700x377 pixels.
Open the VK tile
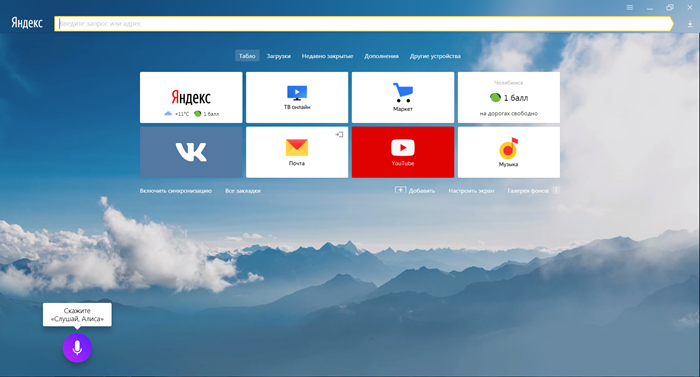coord(191,152)
